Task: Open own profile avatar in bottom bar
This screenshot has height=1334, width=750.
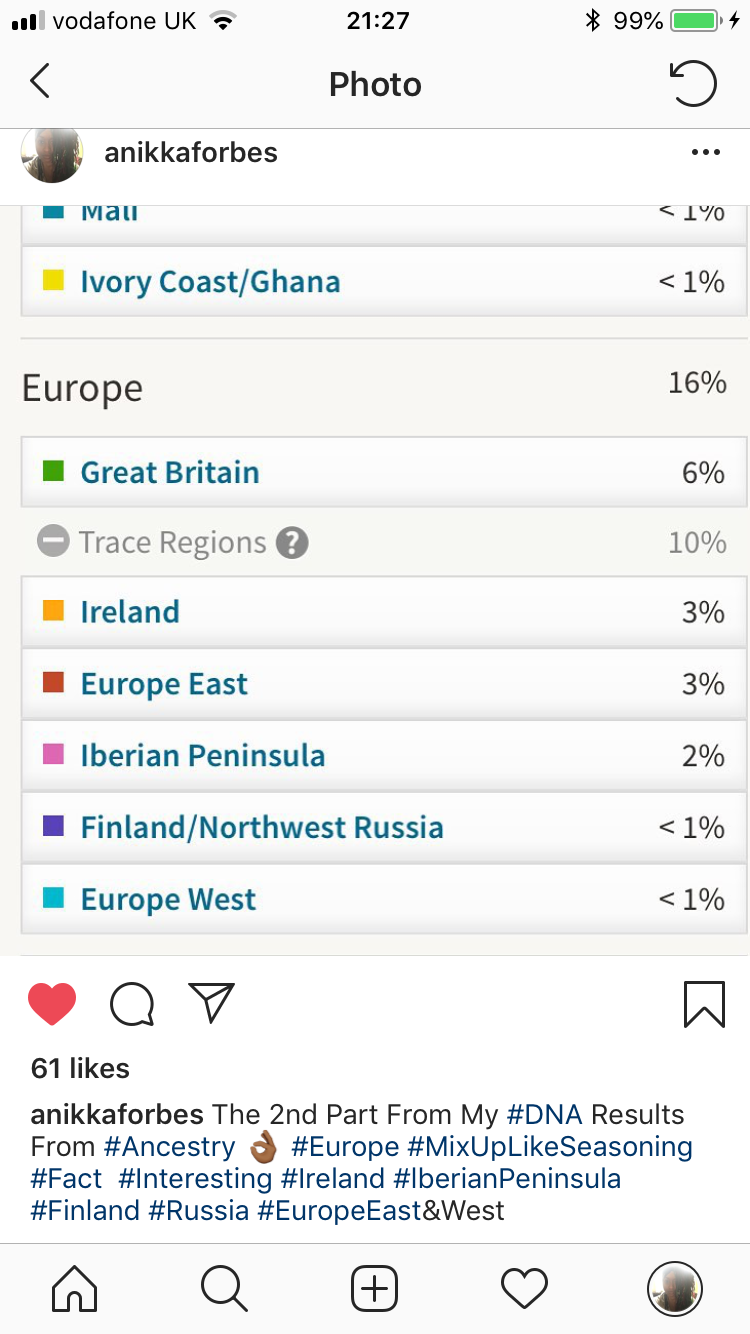Action: (x=675, y=1288)
